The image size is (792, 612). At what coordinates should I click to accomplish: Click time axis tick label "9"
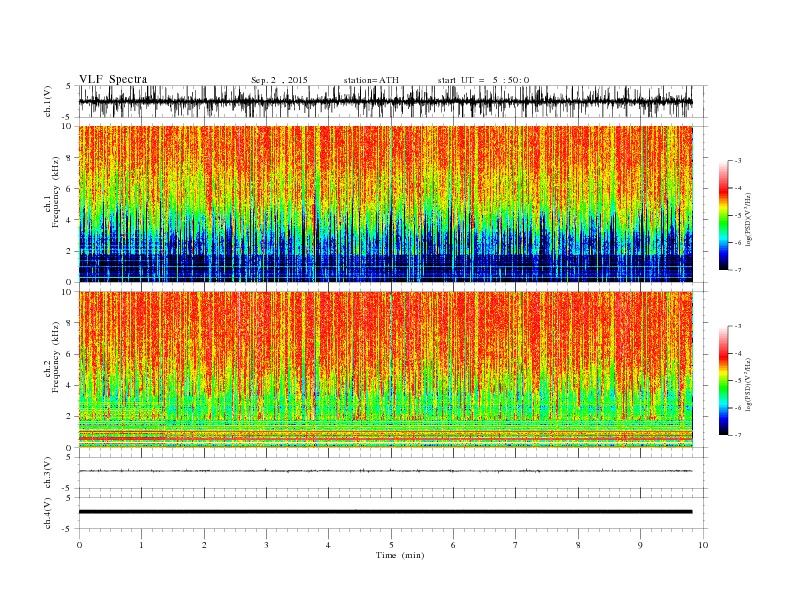coord(640,545)
